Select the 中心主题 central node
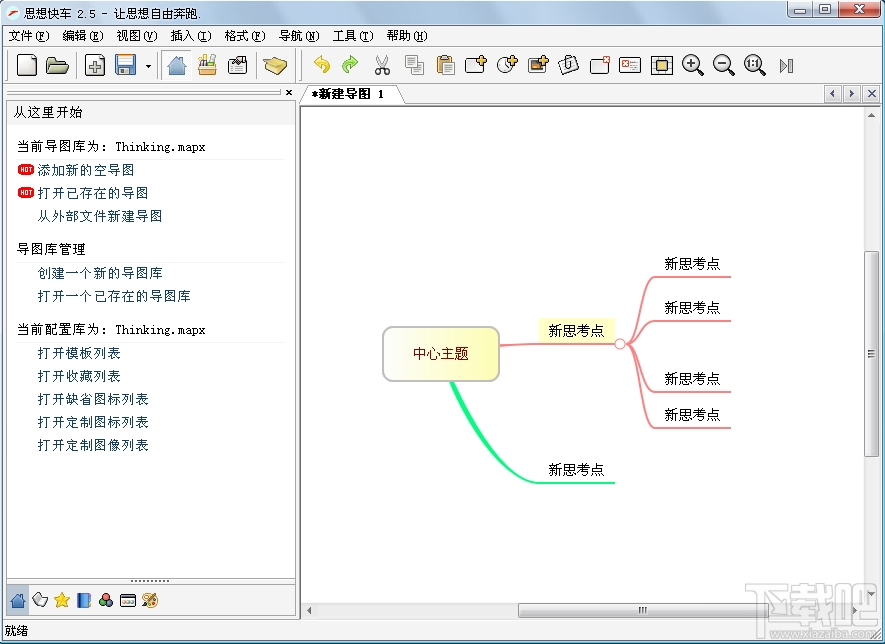This screenshot has width=885, height=644. 441,354
